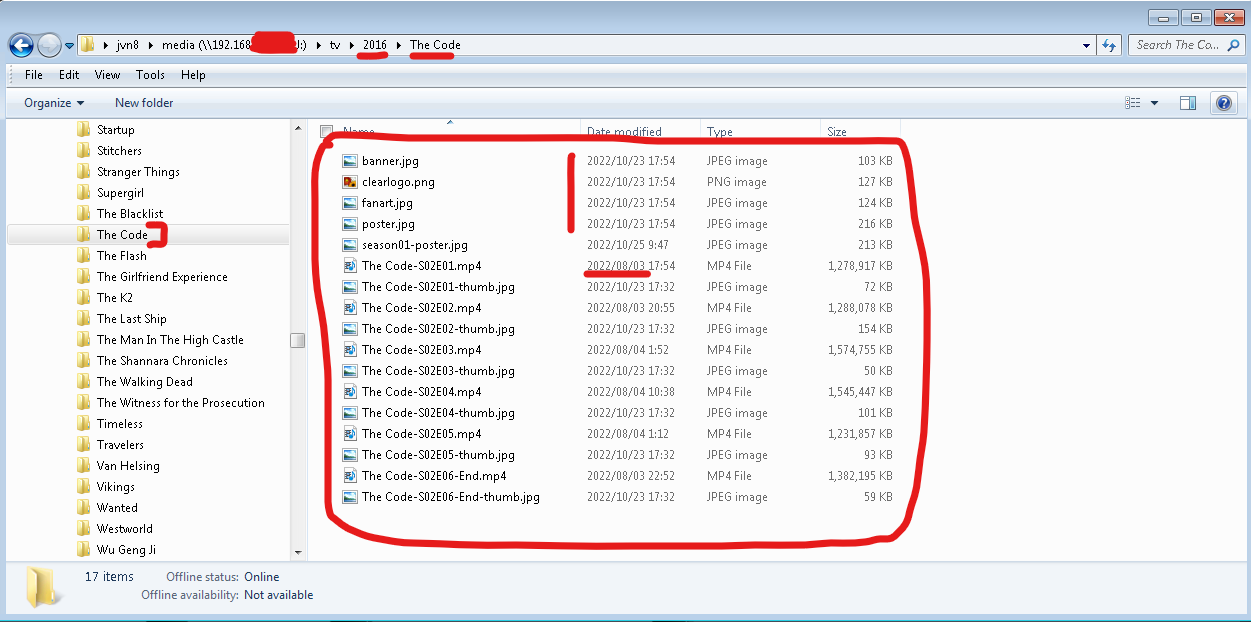Viewport: 1251px width, 622px height.
Task: Select The Witness for the Prosecution folder
Action: [x=181, y=403]
